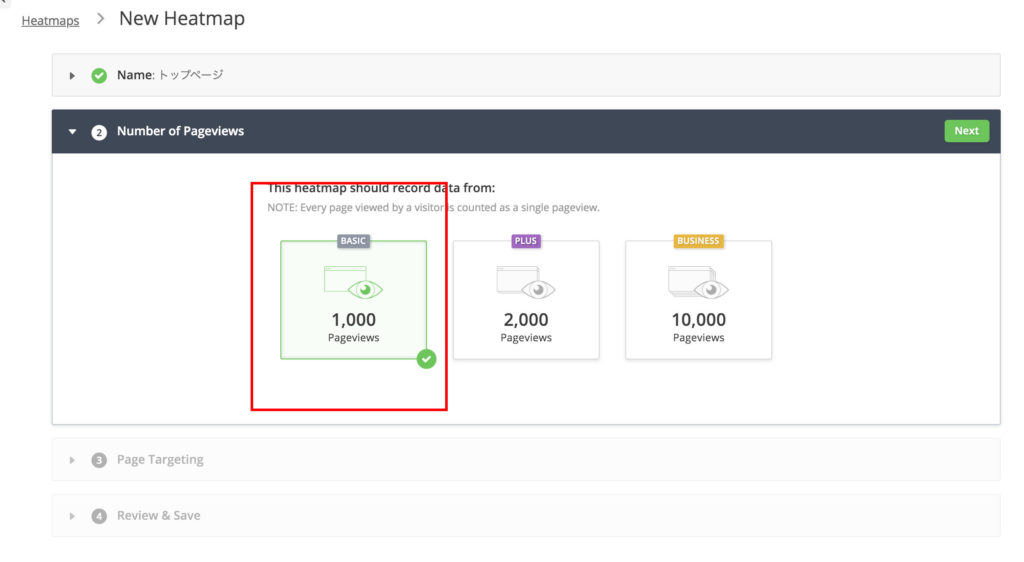Click the purple PLUS plan badge
This screenshot has width=1024, height=562.
tap(526, 241)
